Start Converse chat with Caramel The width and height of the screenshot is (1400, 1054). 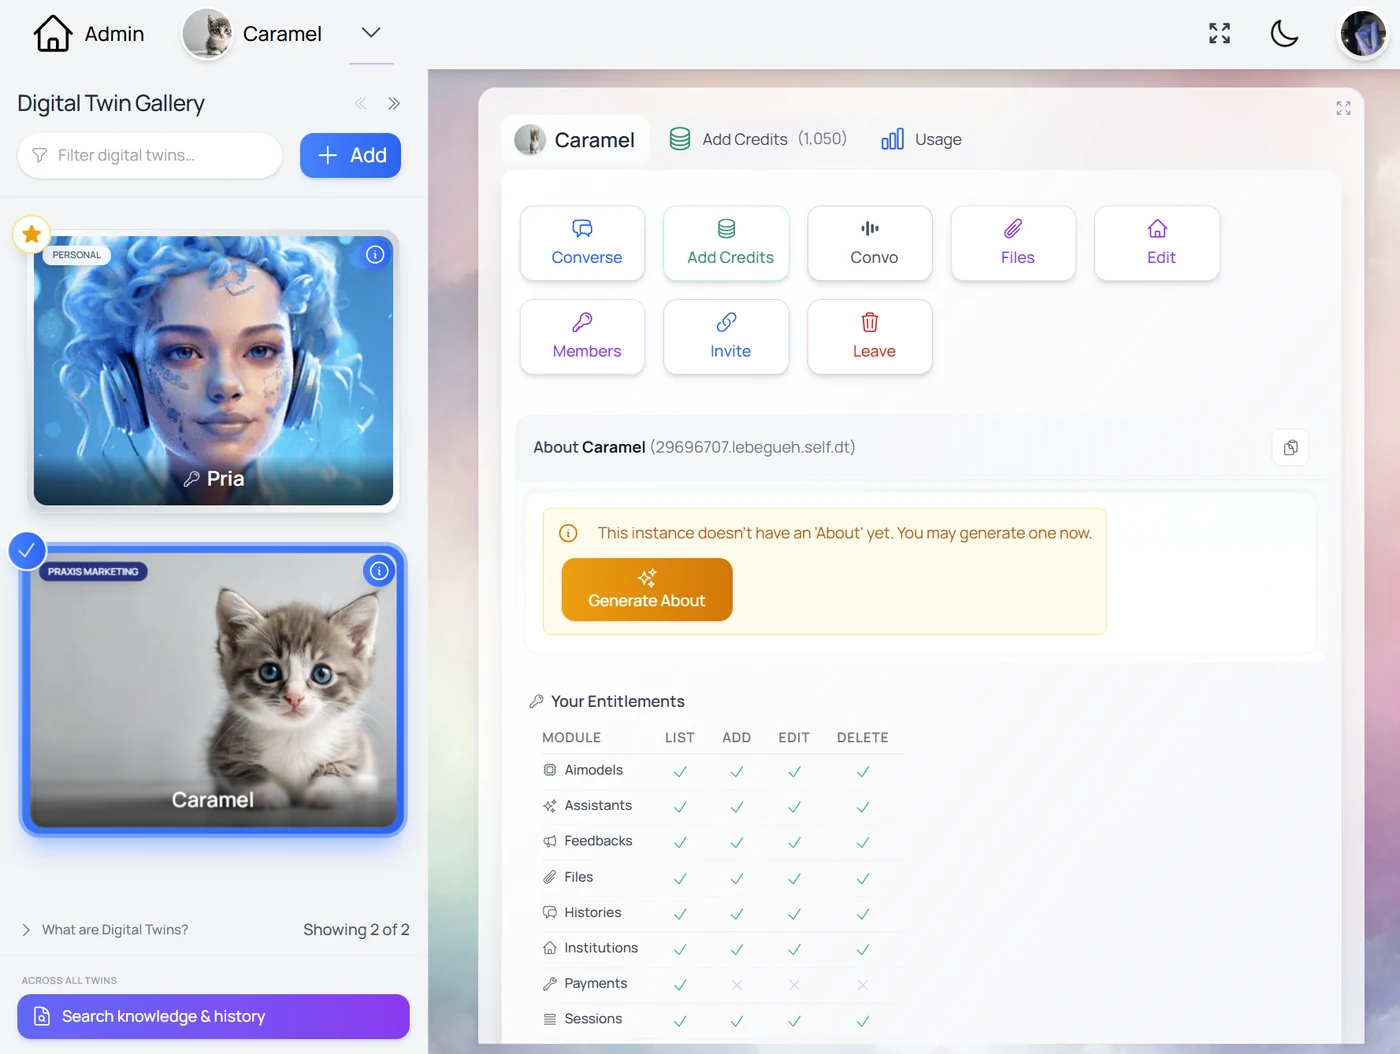pyautogui.click(x=583, y=243)
